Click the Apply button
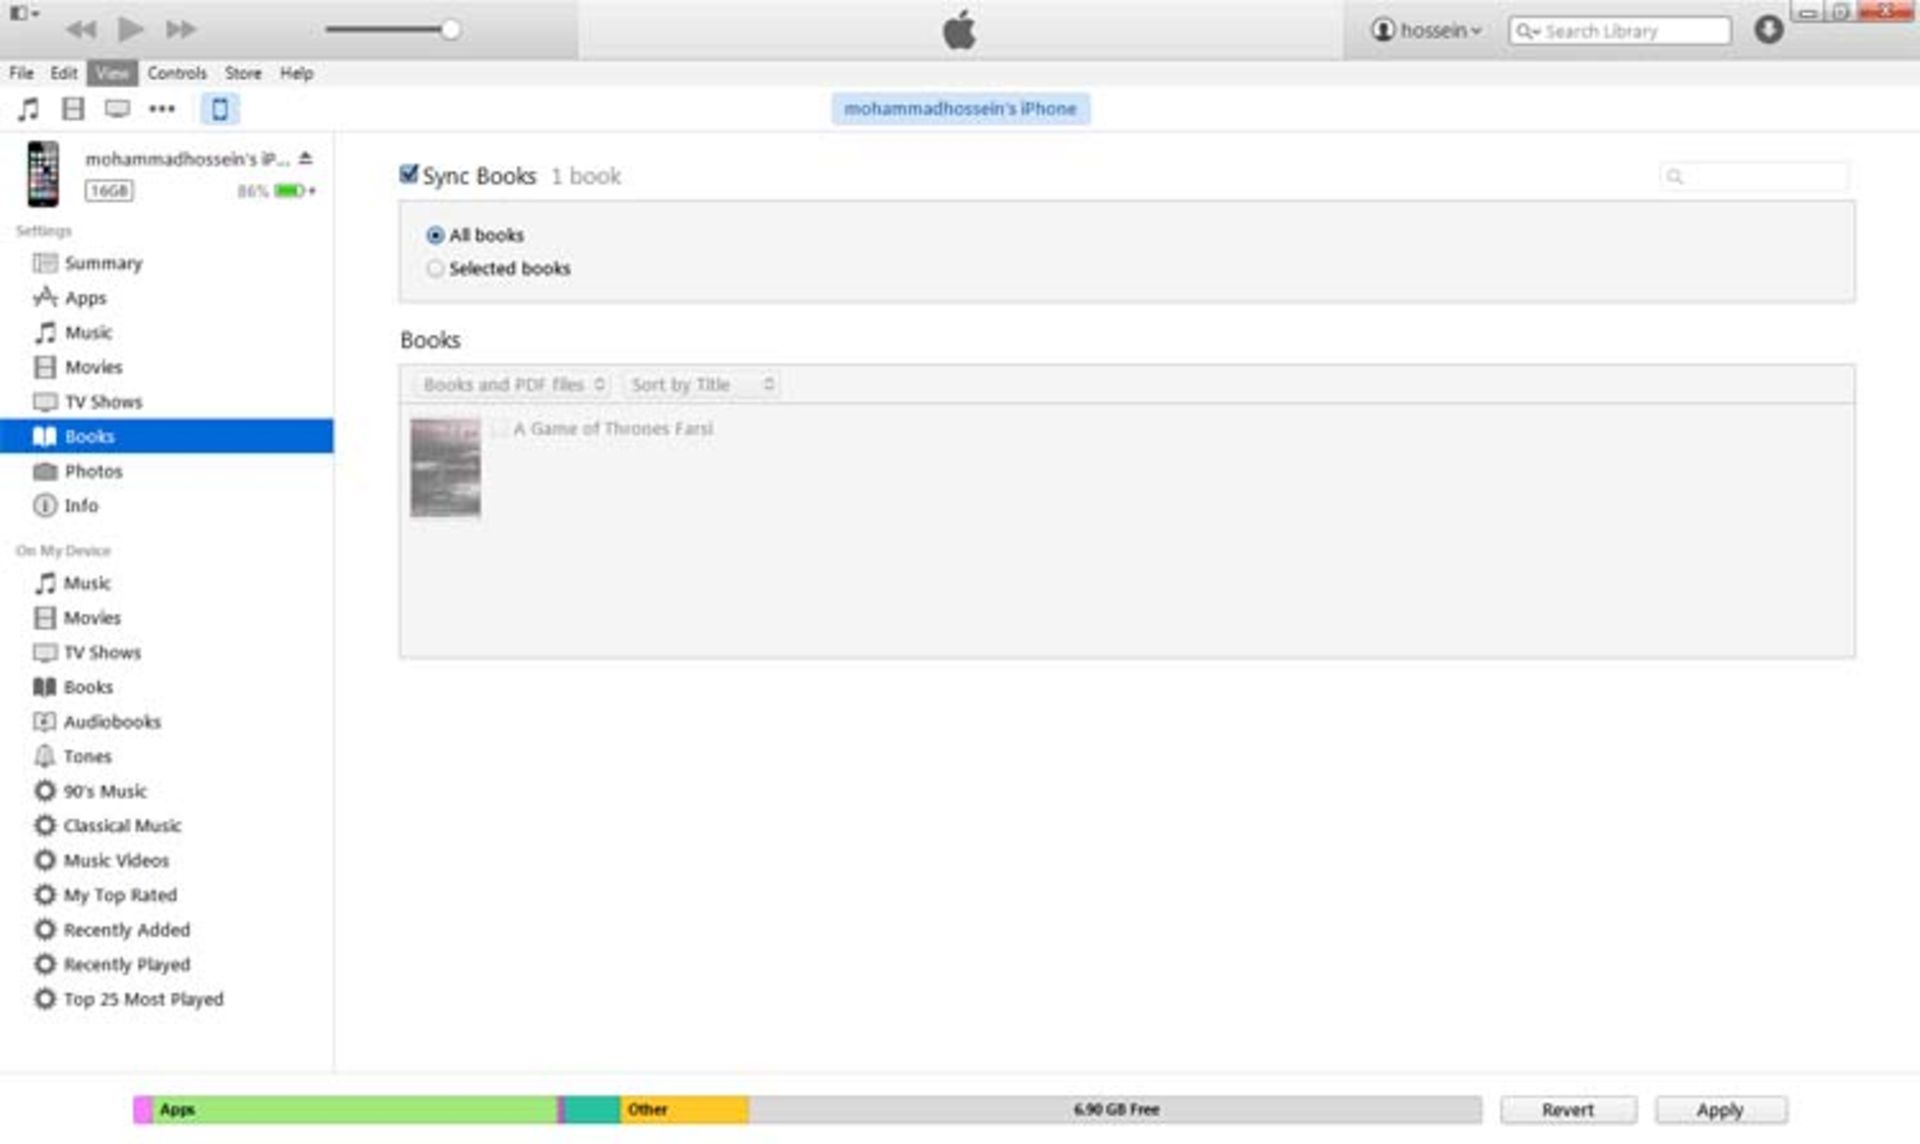The height and width of the screenshot is (1144, 1920). pyautogui.click(x=1720, y=1110)
